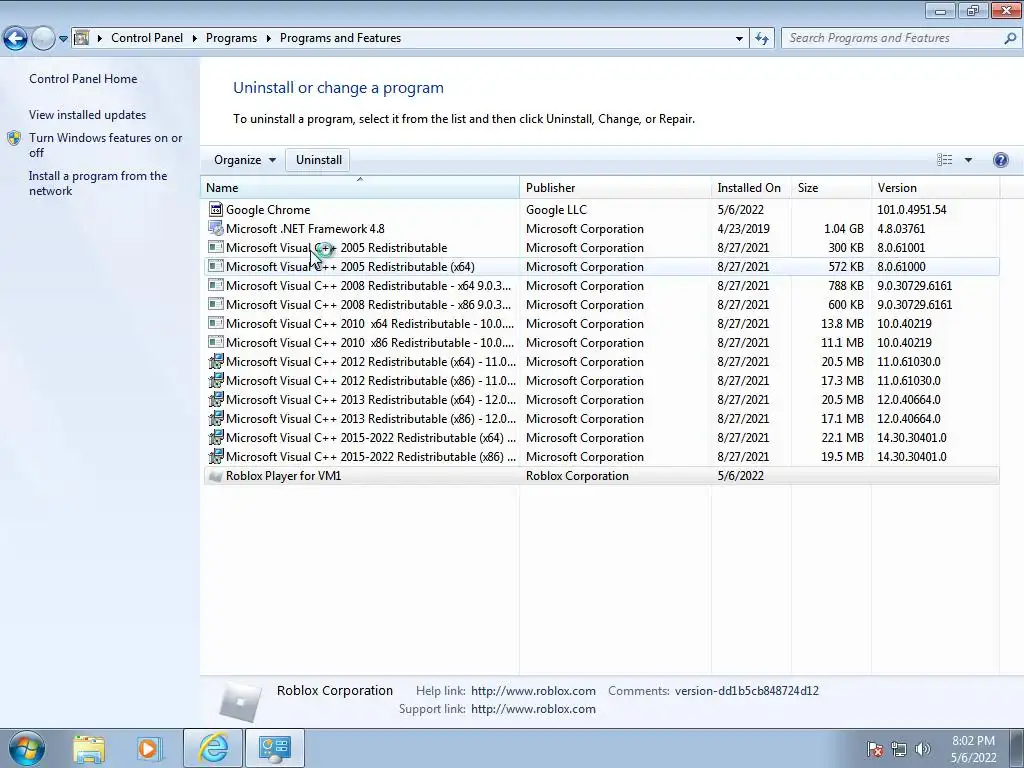Click the Uninstall toolbar button

(319, 160)
